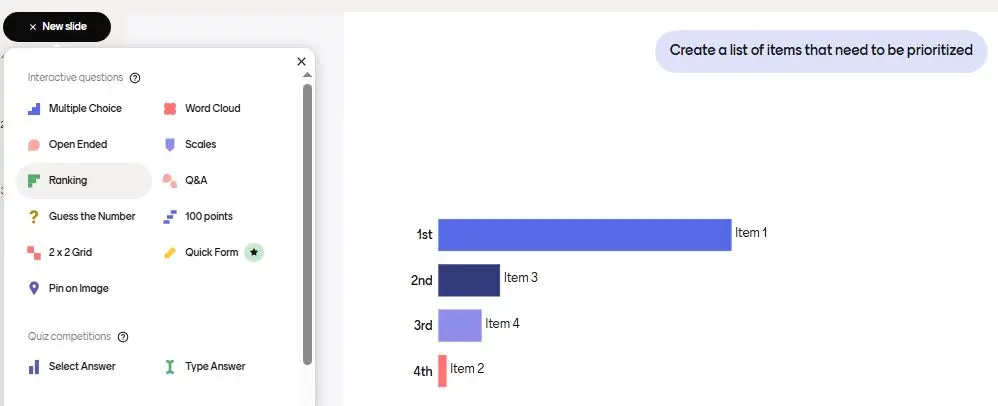998x406 pixels.
Task: Select the Guess the Number question mark icon
Action: click(x=34, y=217)
